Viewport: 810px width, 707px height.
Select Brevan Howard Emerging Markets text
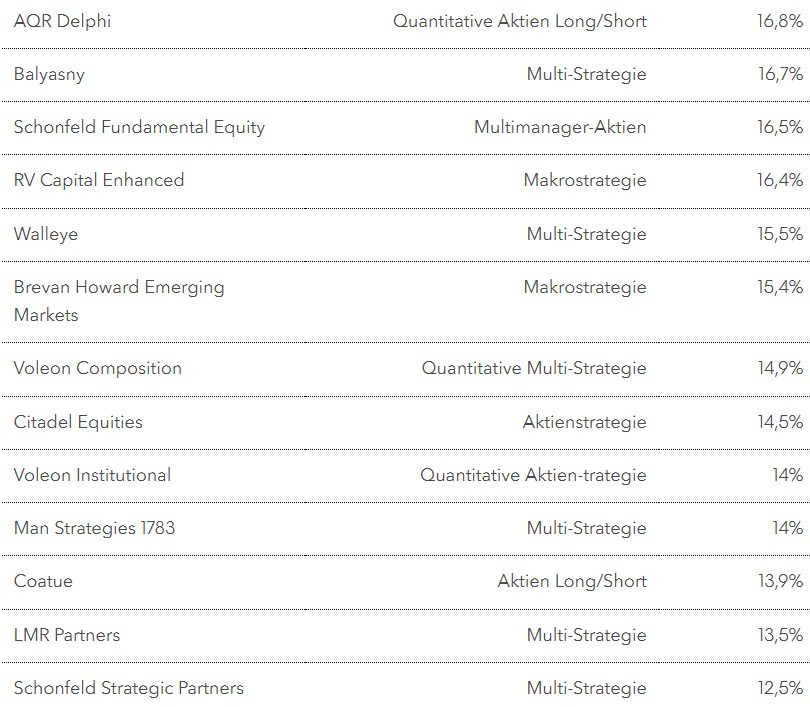[x=119, y=300]
